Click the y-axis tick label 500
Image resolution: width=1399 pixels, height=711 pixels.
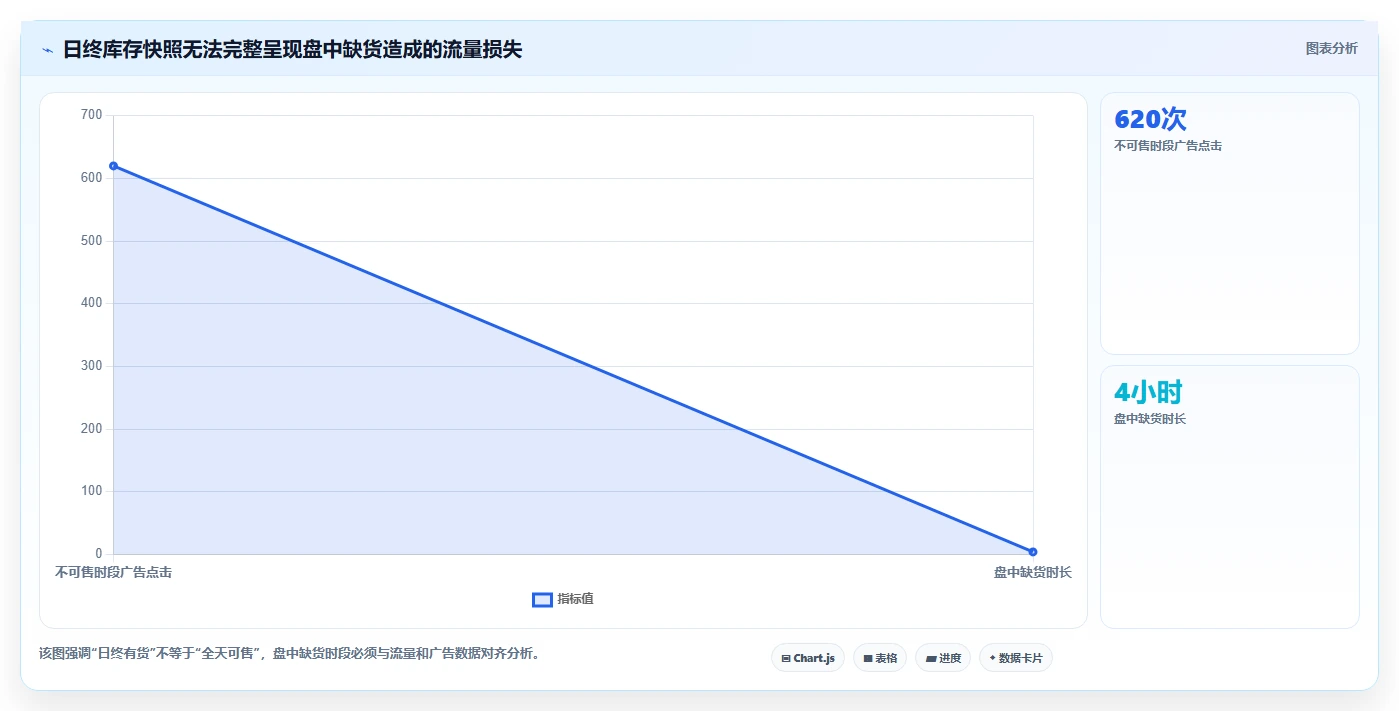click(91, 241)
